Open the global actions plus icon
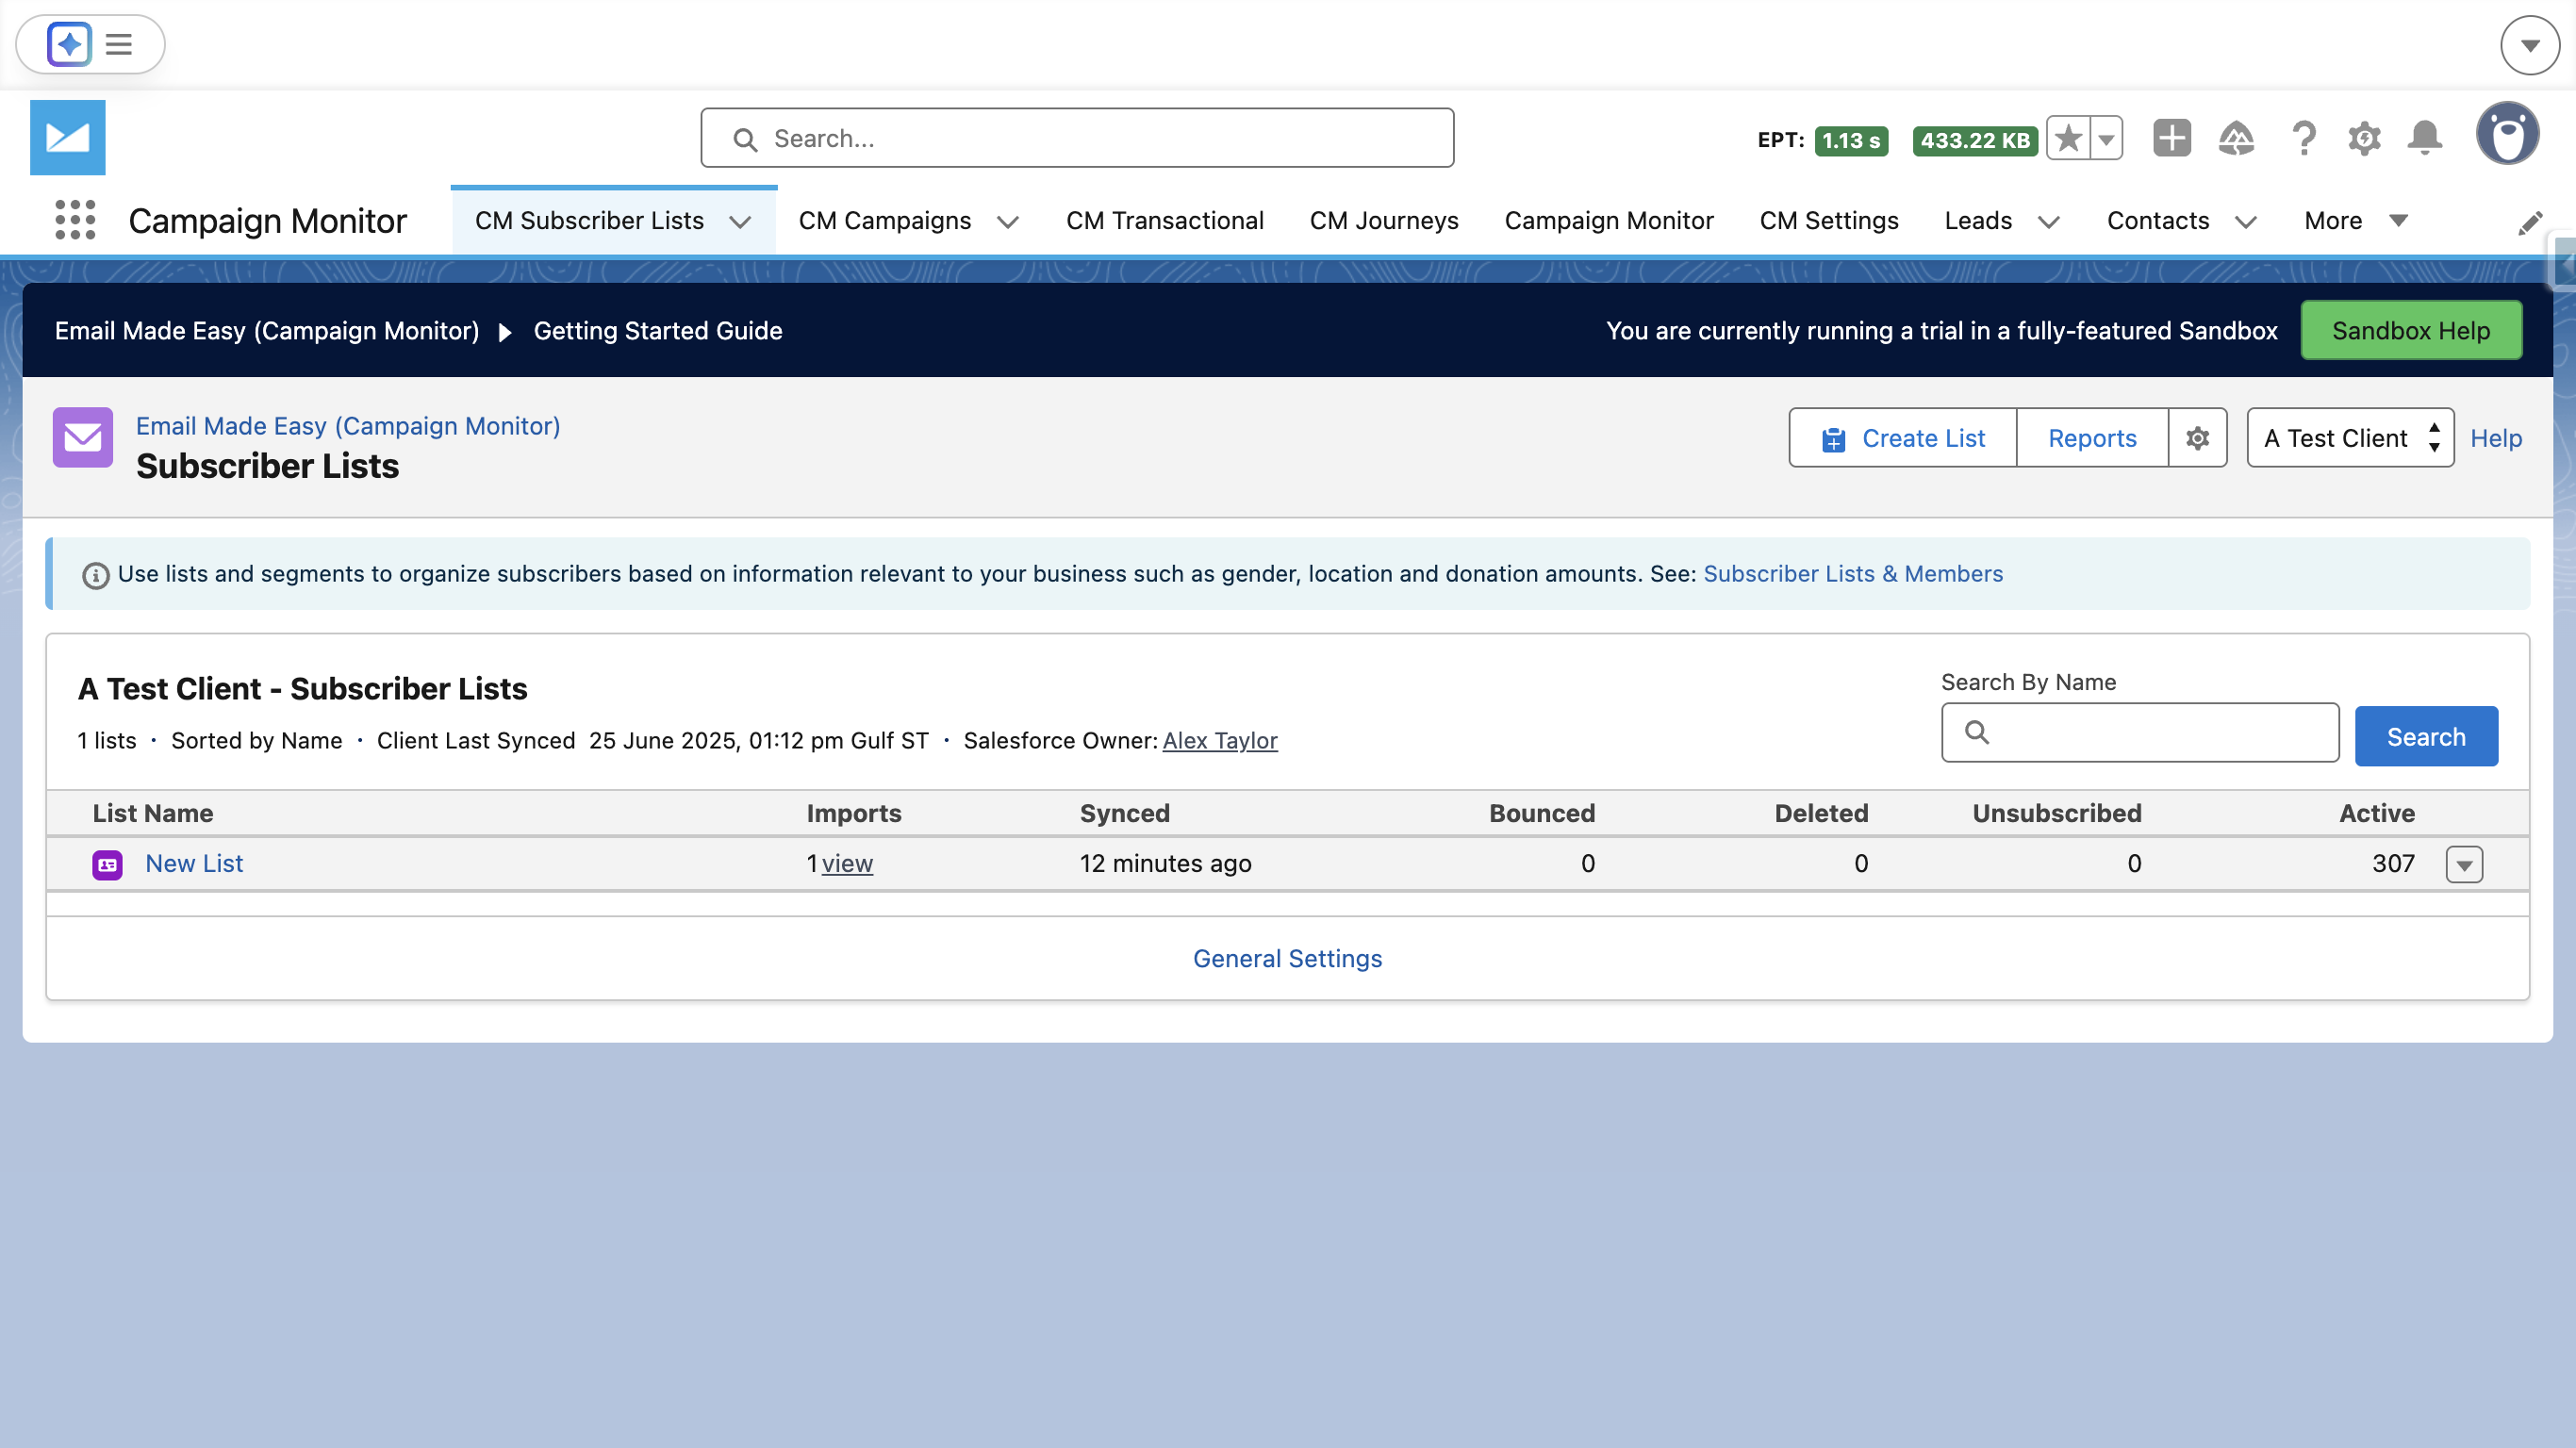Screen dimensions: 2576x1448 point(2171,138)
